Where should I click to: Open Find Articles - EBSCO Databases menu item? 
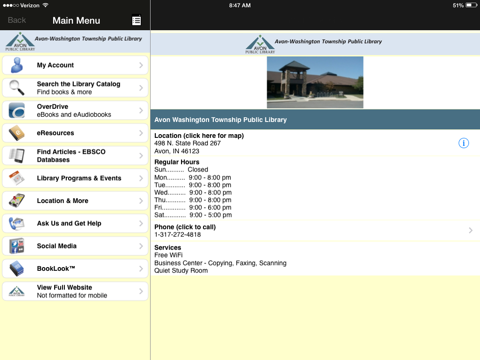pos(75,156)
